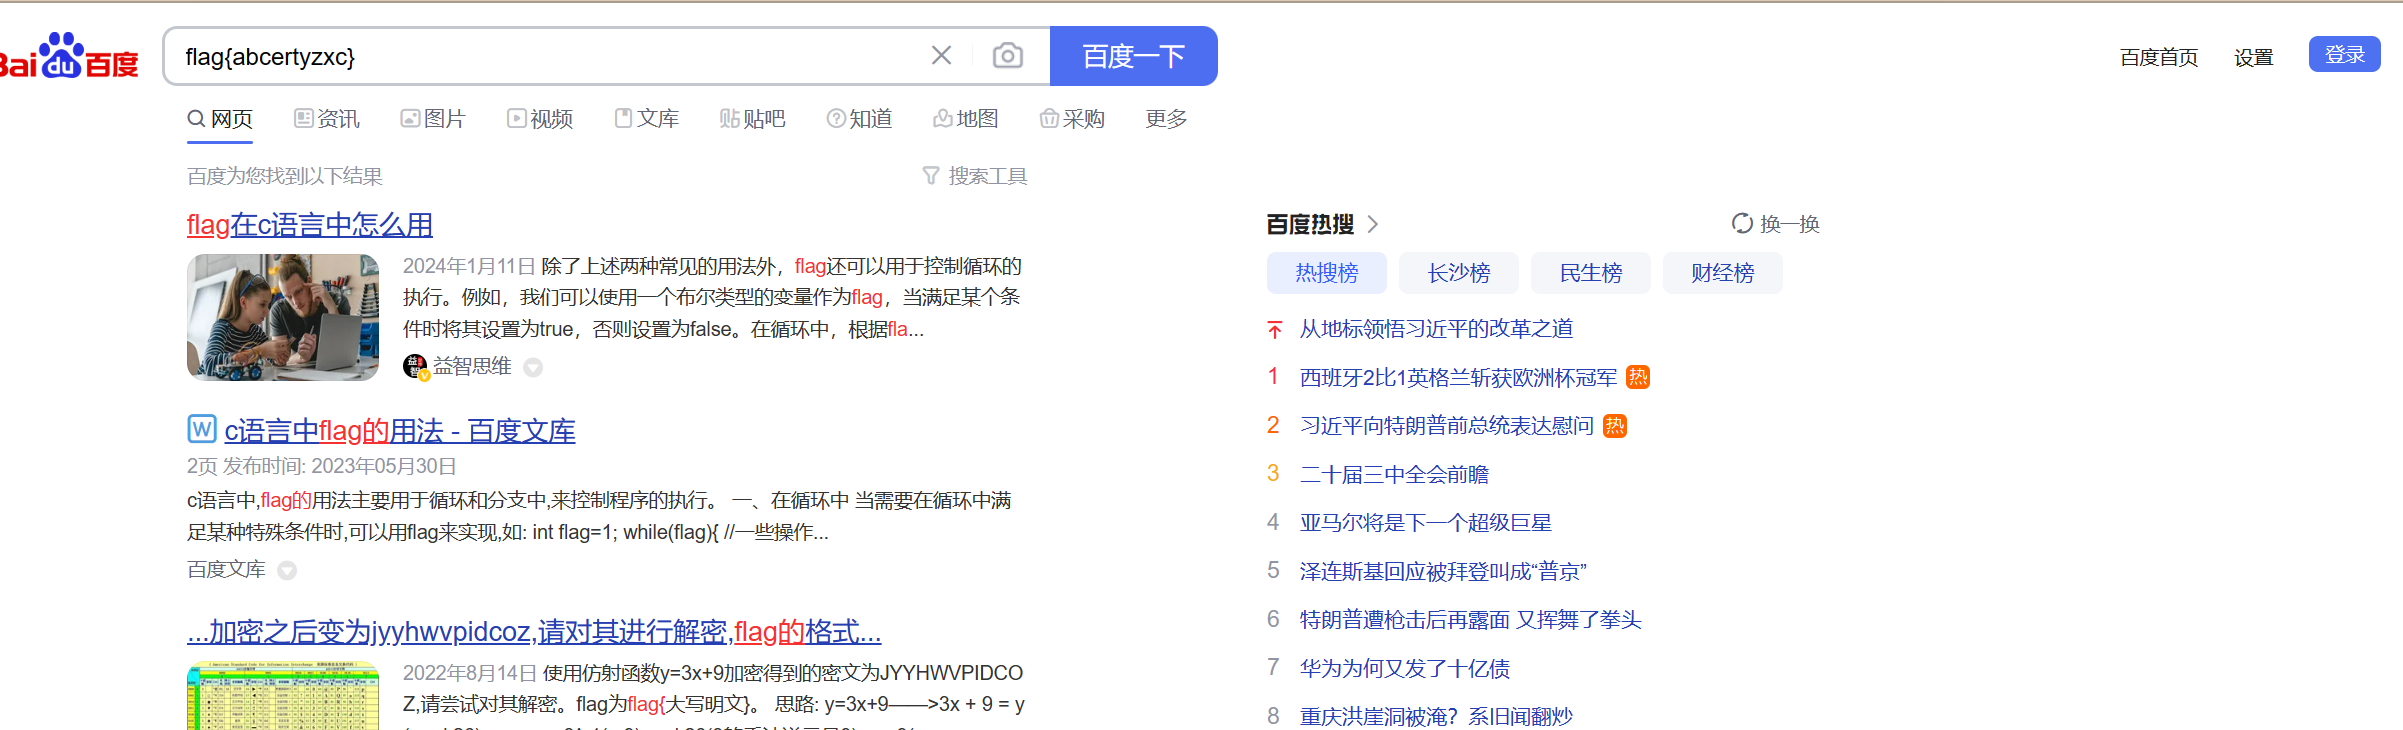The image size is (2403, 730).
Task: Expand dropdown arrow next to 益智思维
Action: (x=533, y=368)
